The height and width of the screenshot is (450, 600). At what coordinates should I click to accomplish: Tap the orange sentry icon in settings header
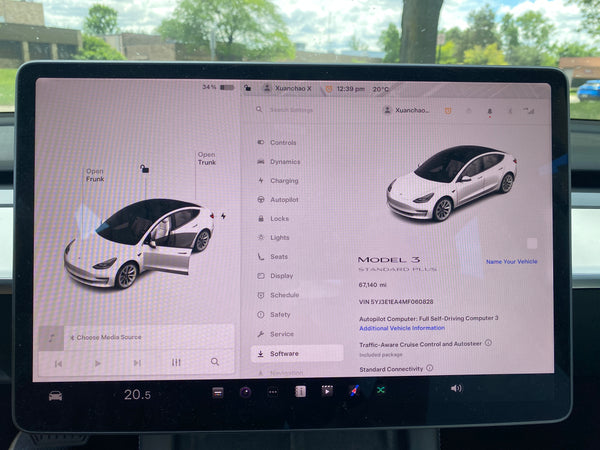448,111
